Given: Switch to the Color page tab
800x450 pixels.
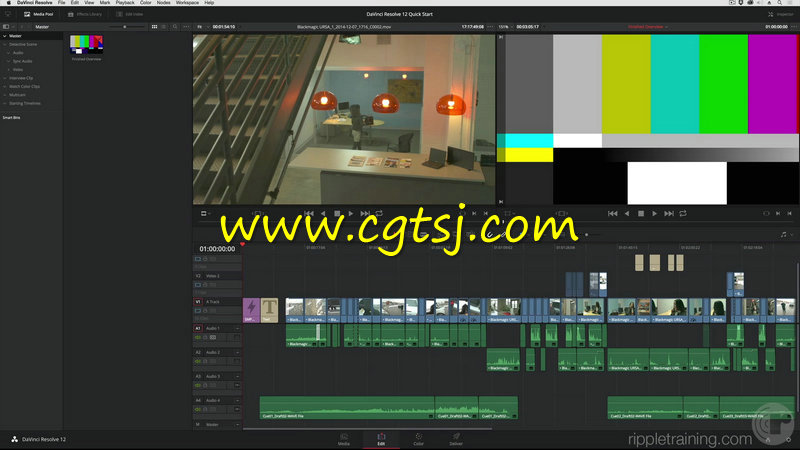Looking at the screenshot, I should pos(418,439).
